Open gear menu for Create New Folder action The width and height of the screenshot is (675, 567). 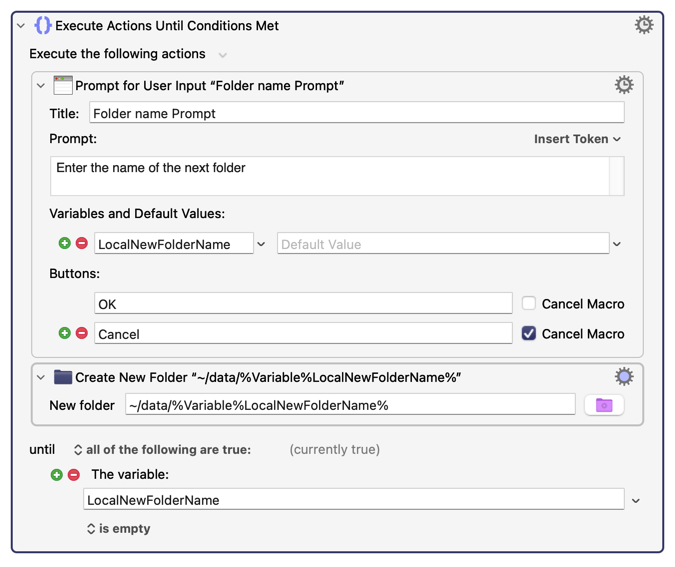point(623,377)
